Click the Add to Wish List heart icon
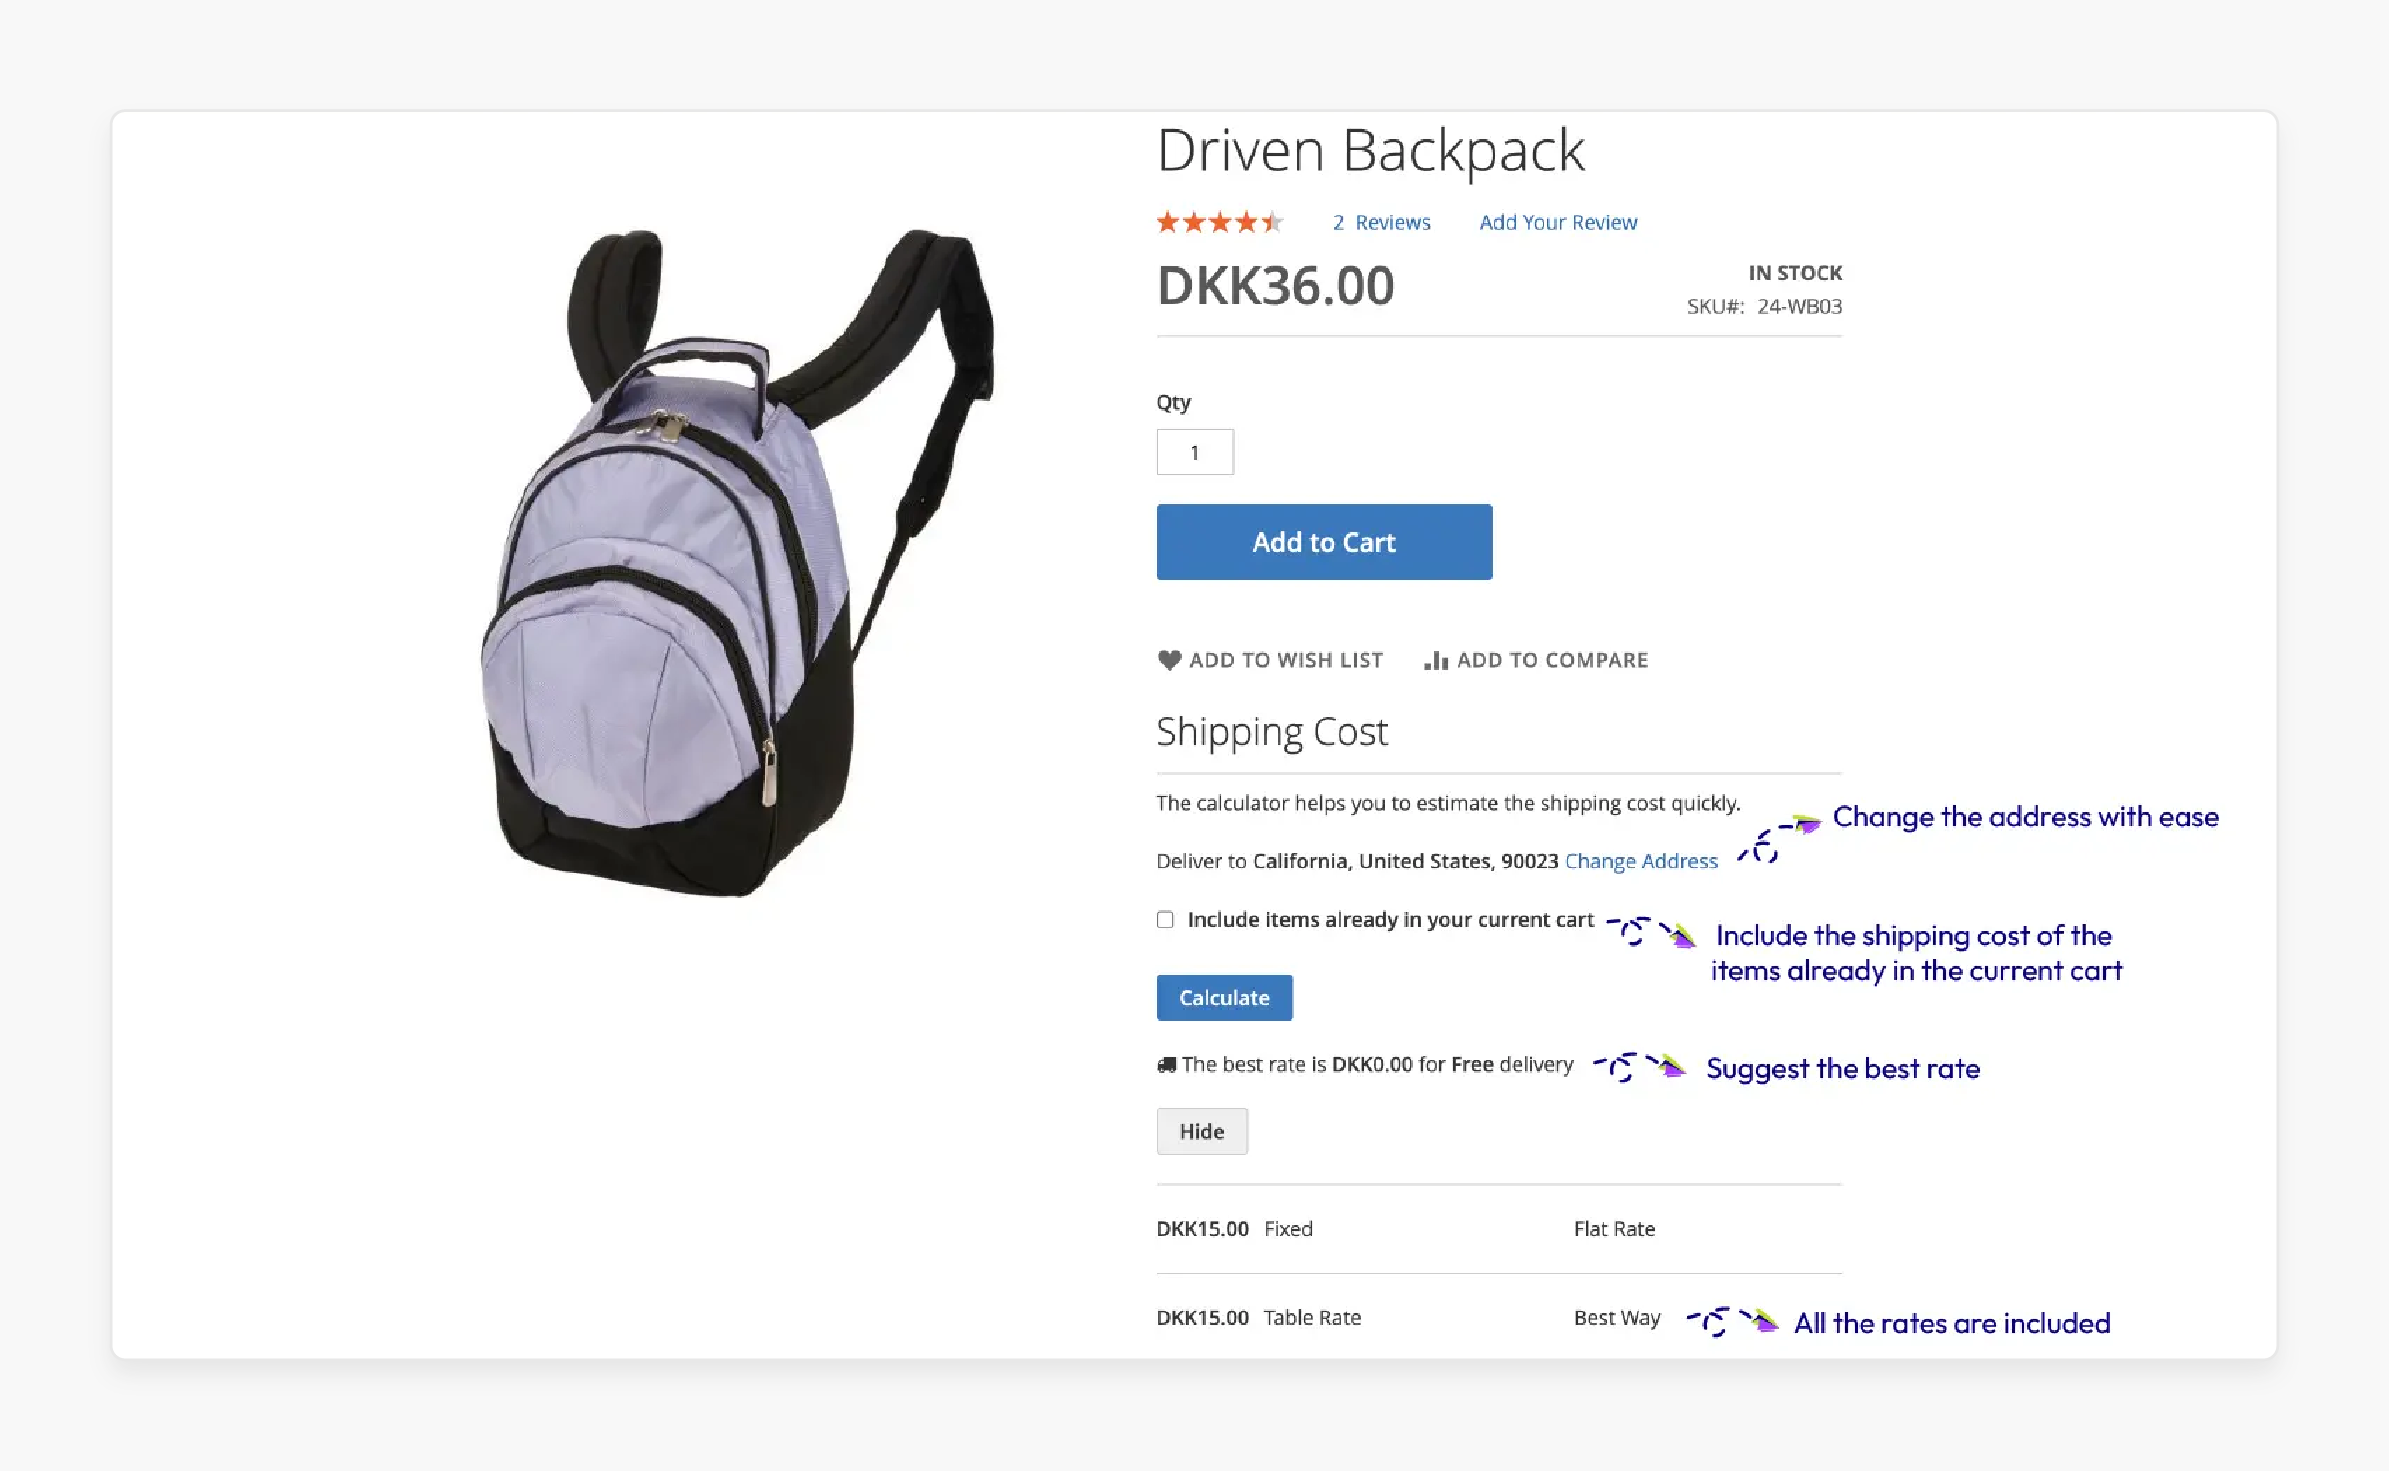Image resolution: width=2389 pixels, height=1471 pixels. 1167,660
